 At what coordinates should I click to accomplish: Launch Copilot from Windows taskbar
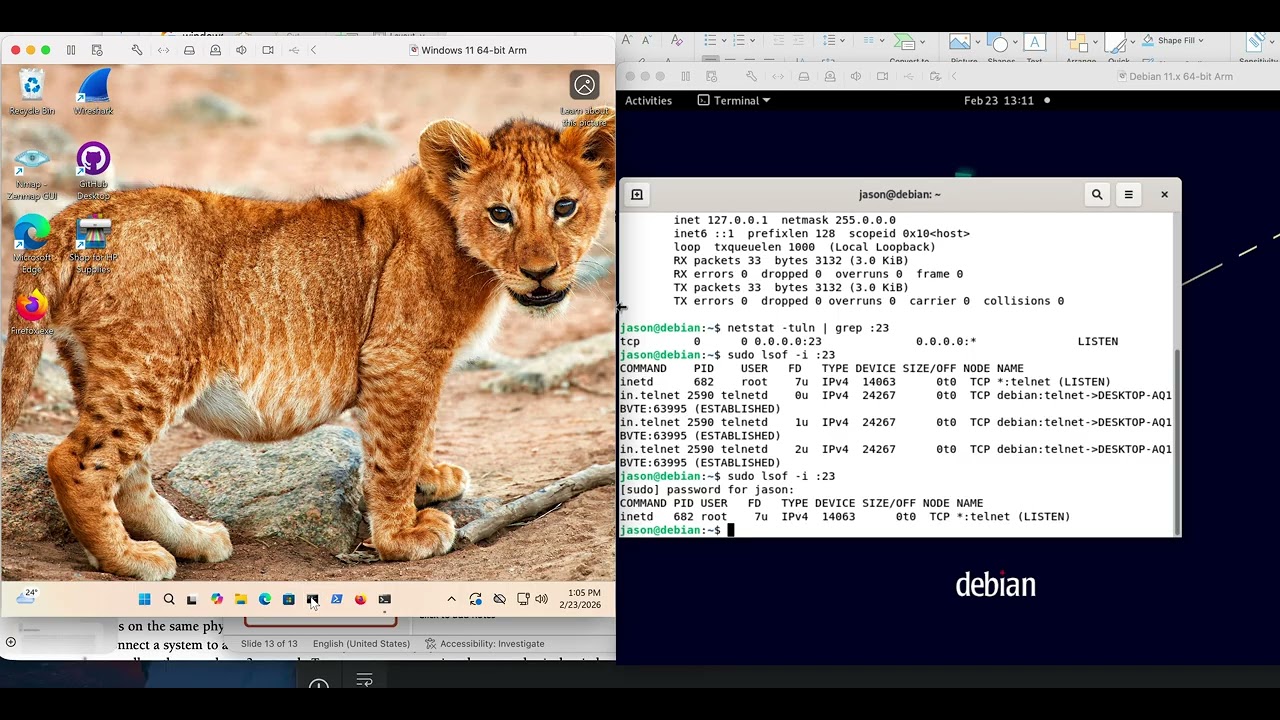pos(216,599)
